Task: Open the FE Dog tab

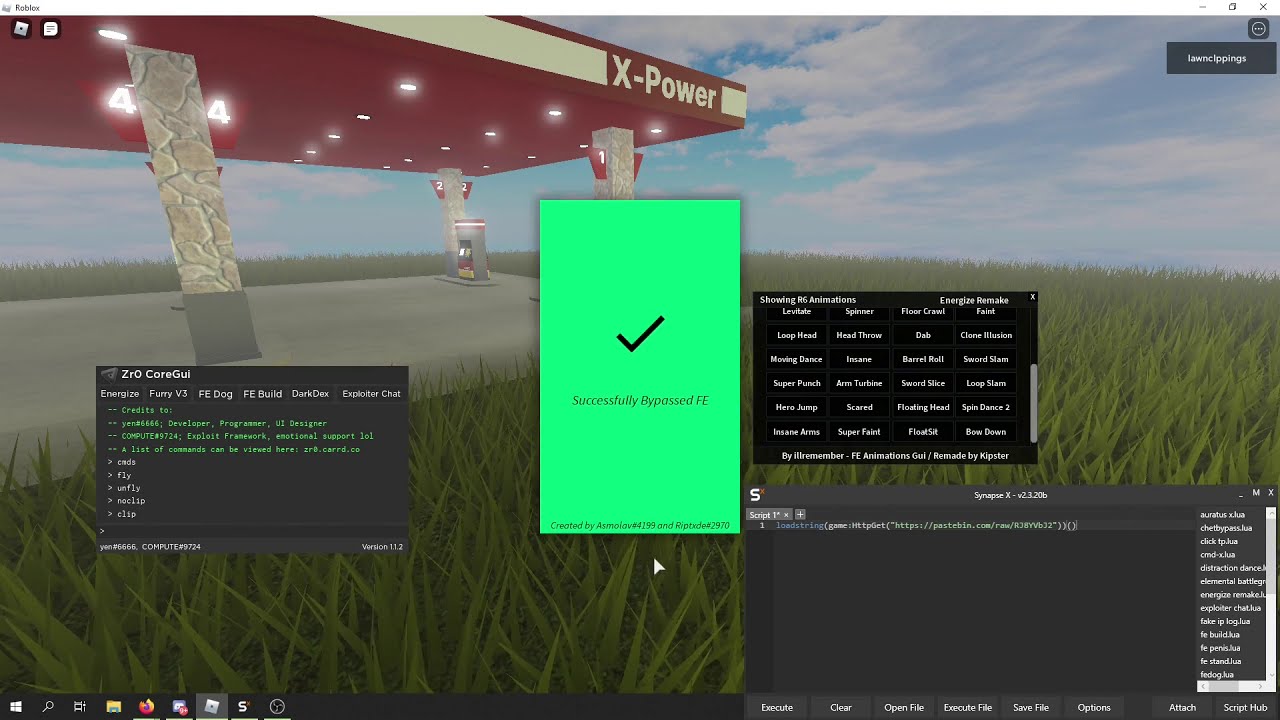Action: click(x=215, y=394)
